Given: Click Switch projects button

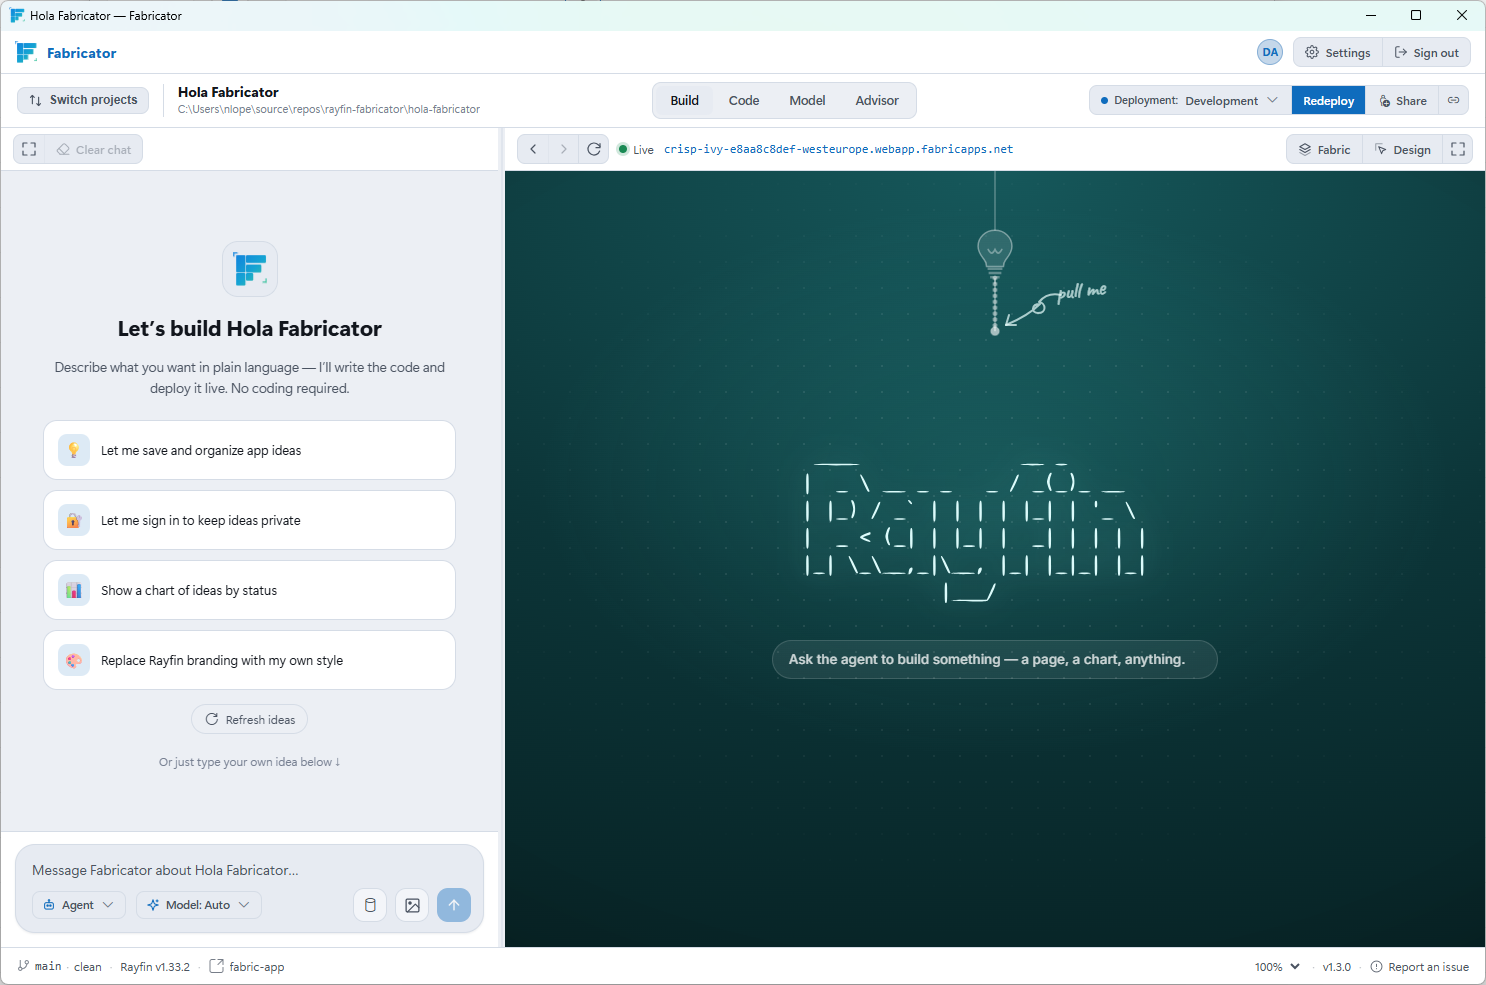Looking at the screenshot, I should [x=83, y=100].
